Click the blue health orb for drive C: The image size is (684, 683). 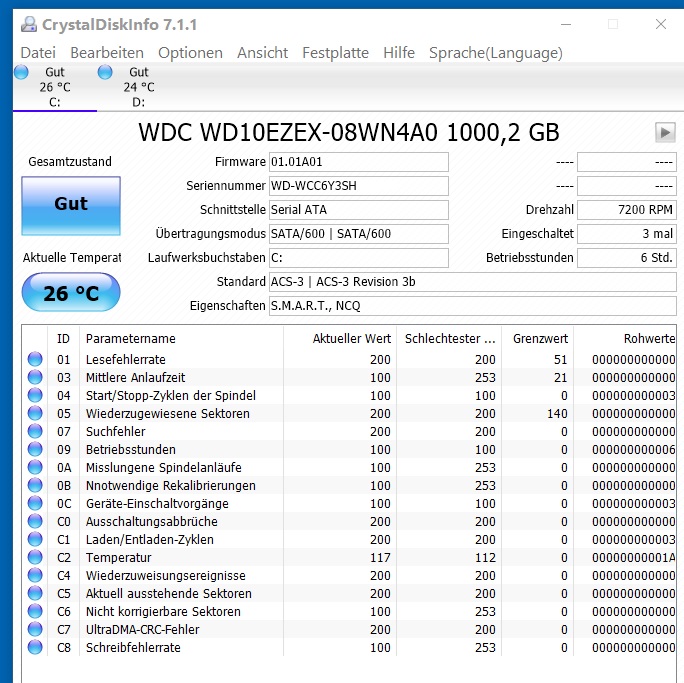pos(21,72)
